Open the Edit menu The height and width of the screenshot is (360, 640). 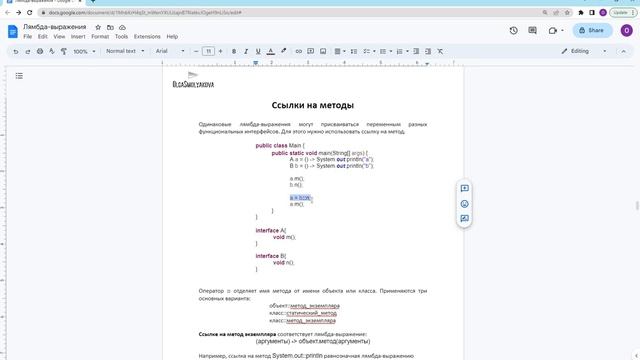(42, 36)
